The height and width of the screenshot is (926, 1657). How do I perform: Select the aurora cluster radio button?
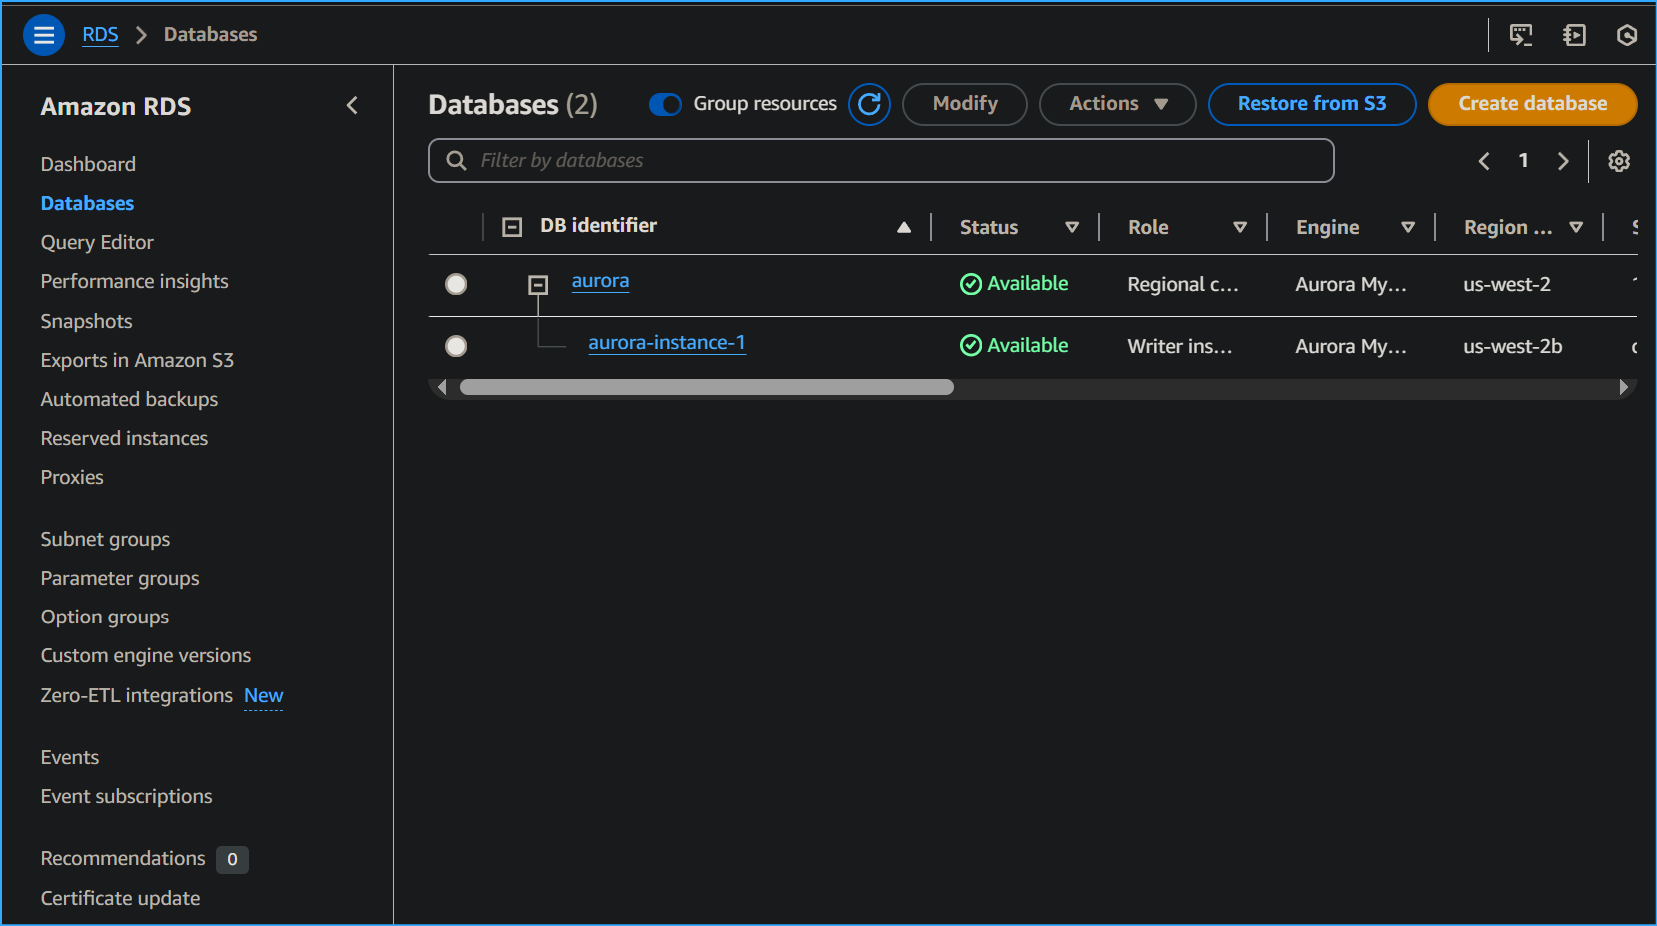click(x=456, y=285)
